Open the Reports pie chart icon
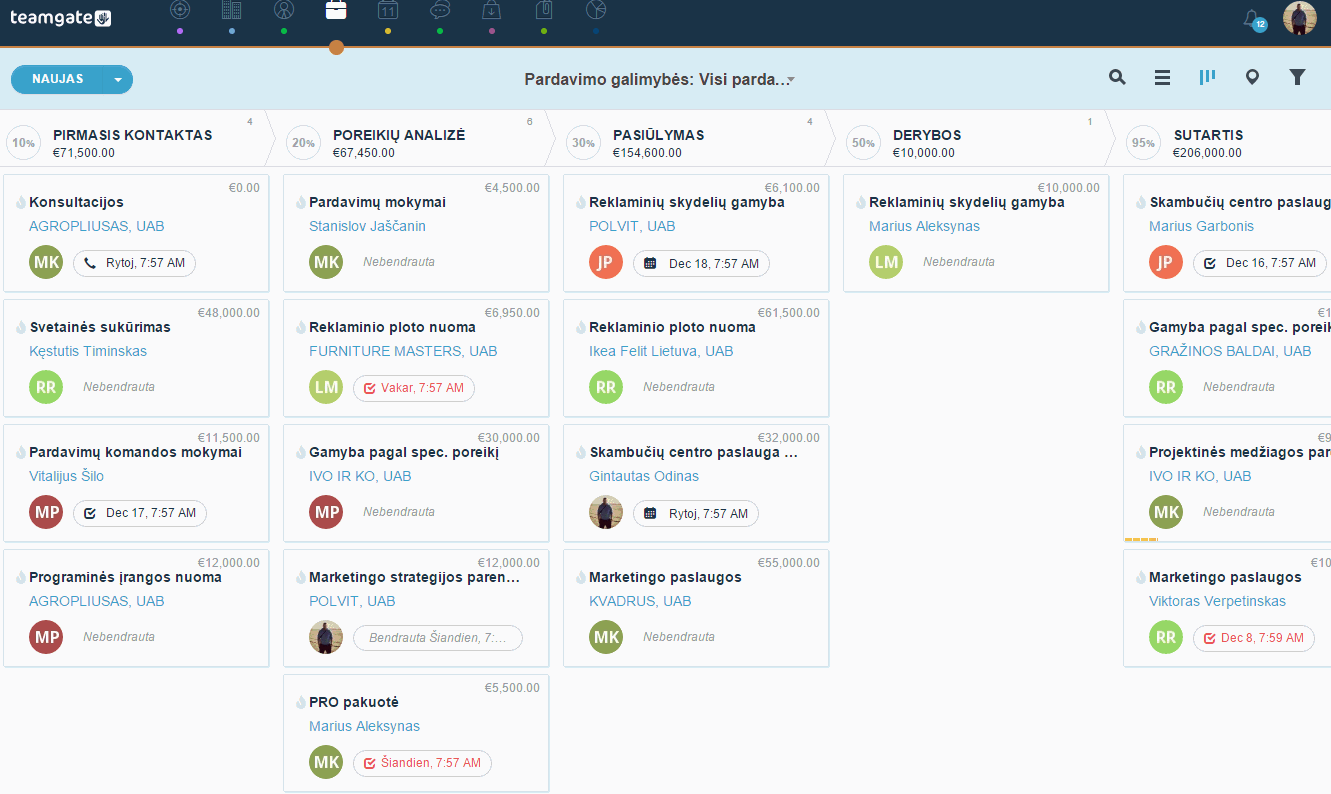The image size is (1331, 794). (596, 11)
